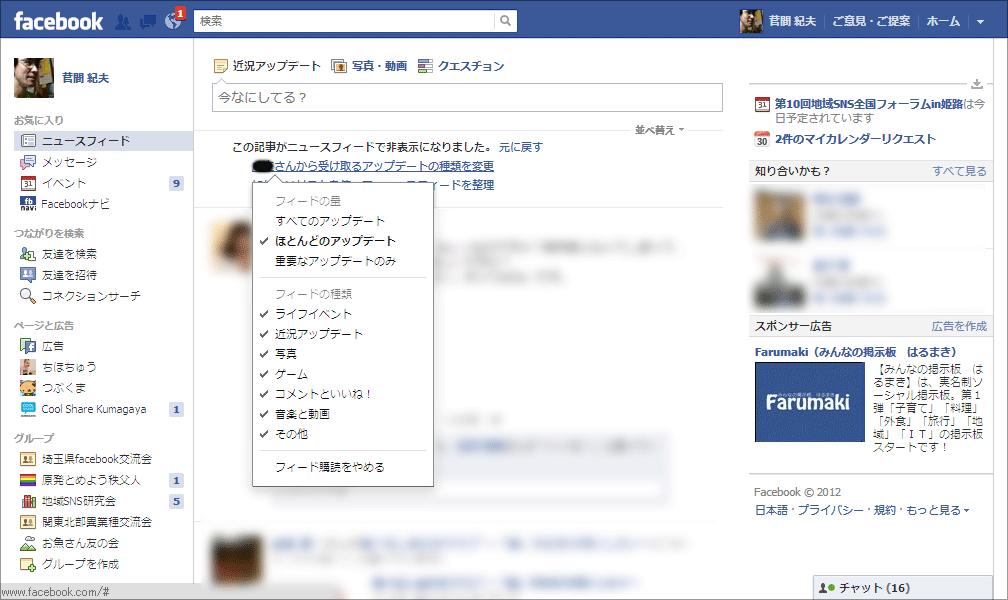1008x600 pixels.
Task: Click the コネクションサーチ magnifier icon
Action: (28, 296)
